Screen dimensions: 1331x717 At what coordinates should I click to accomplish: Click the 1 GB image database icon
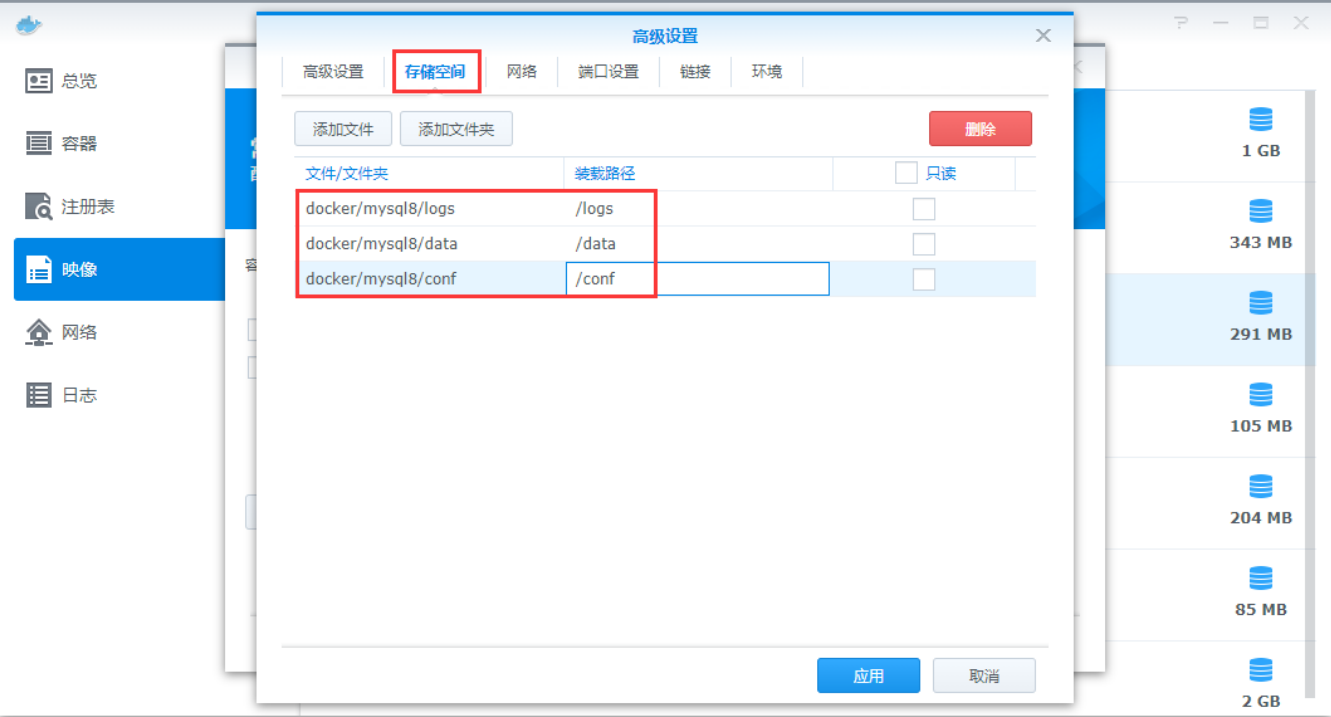click(x=1260, y=120)
